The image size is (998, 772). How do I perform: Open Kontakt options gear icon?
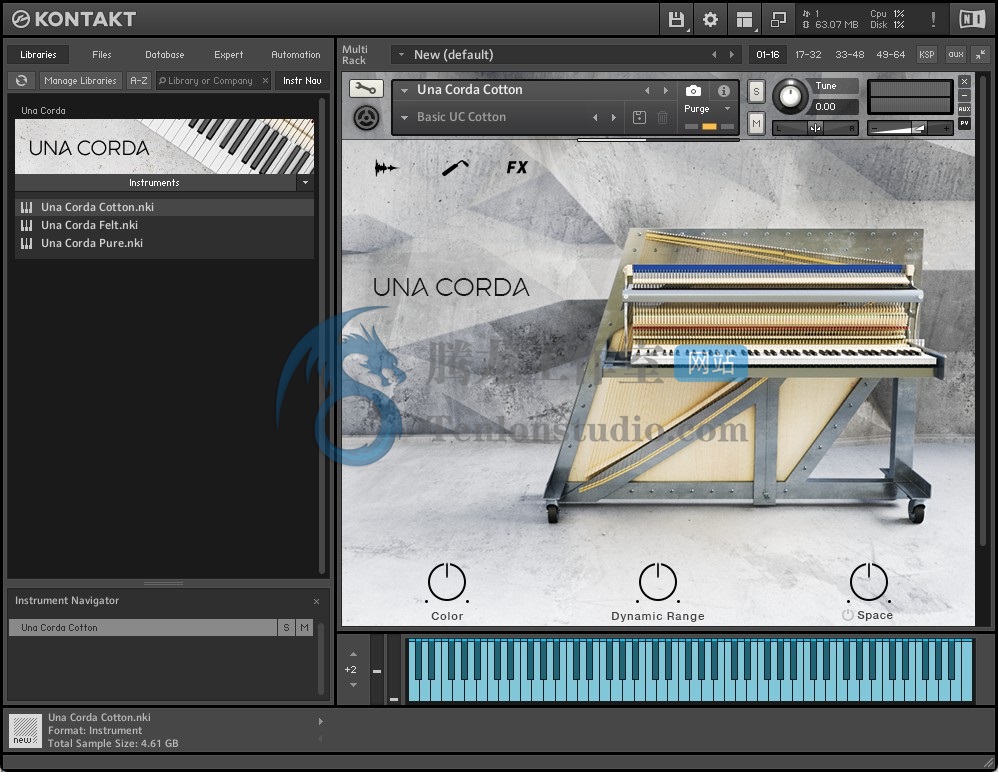710,20
